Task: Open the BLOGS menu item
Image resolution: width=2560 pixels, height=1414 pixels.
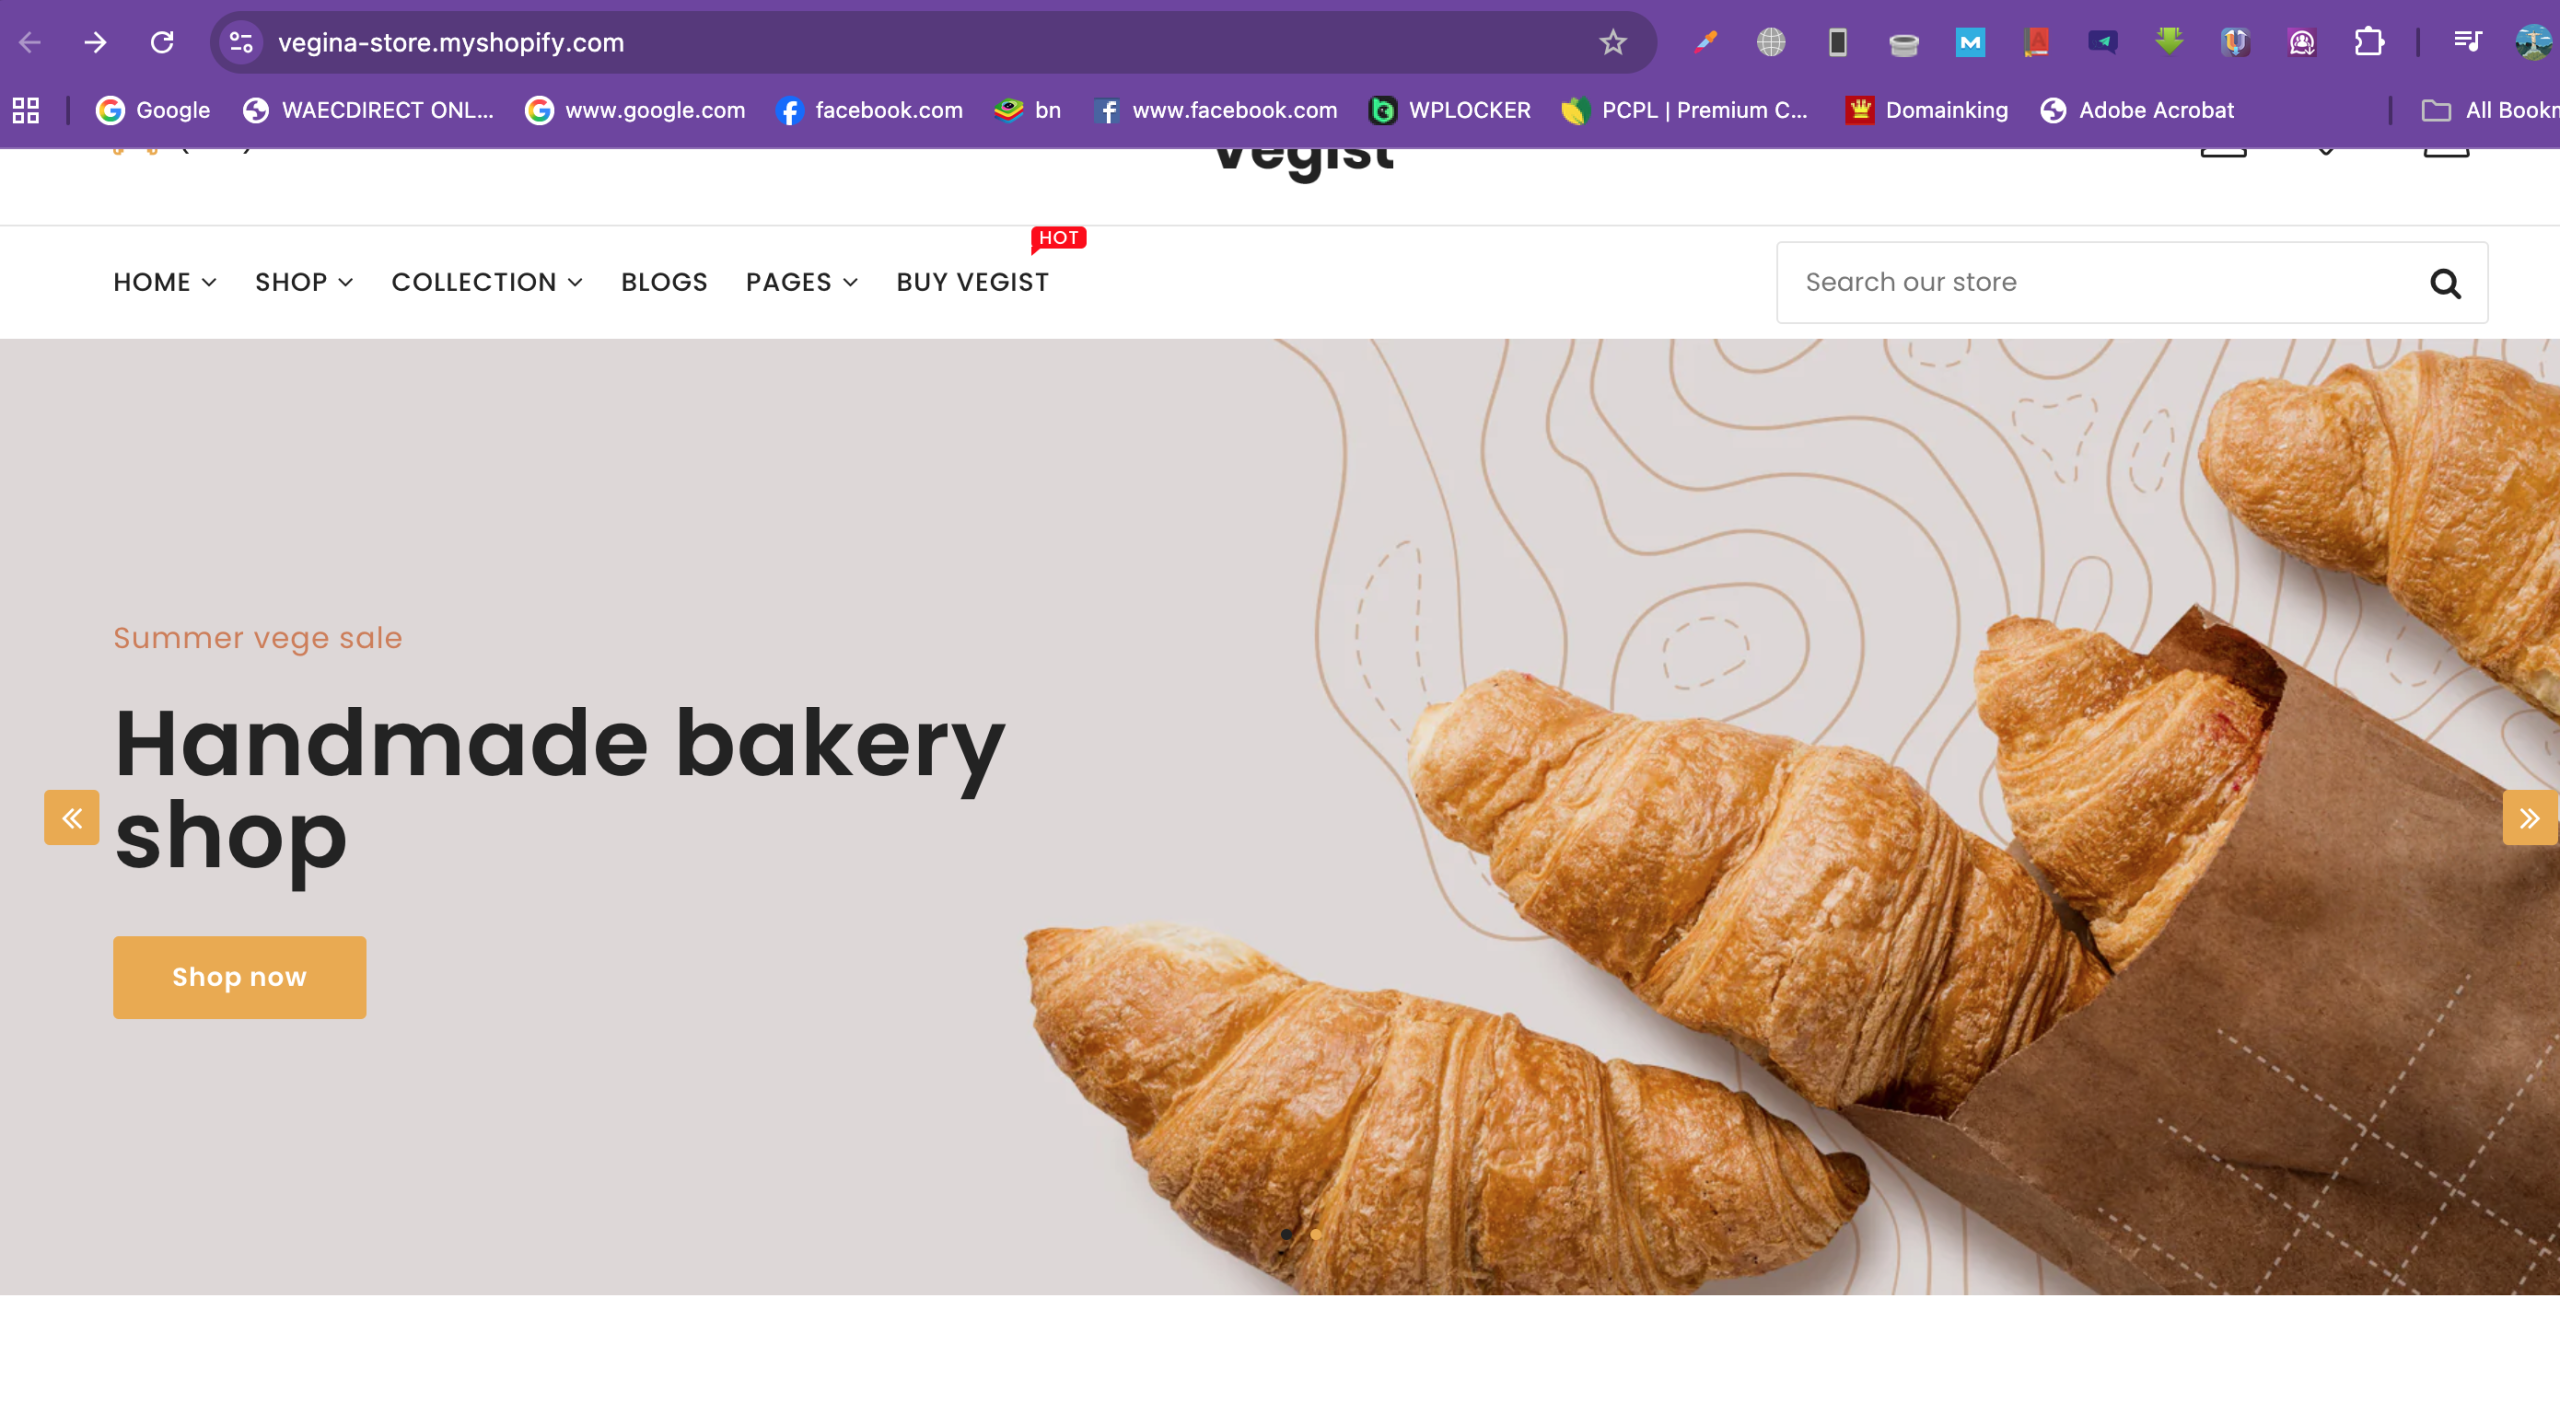Action: tap(664, 282)
